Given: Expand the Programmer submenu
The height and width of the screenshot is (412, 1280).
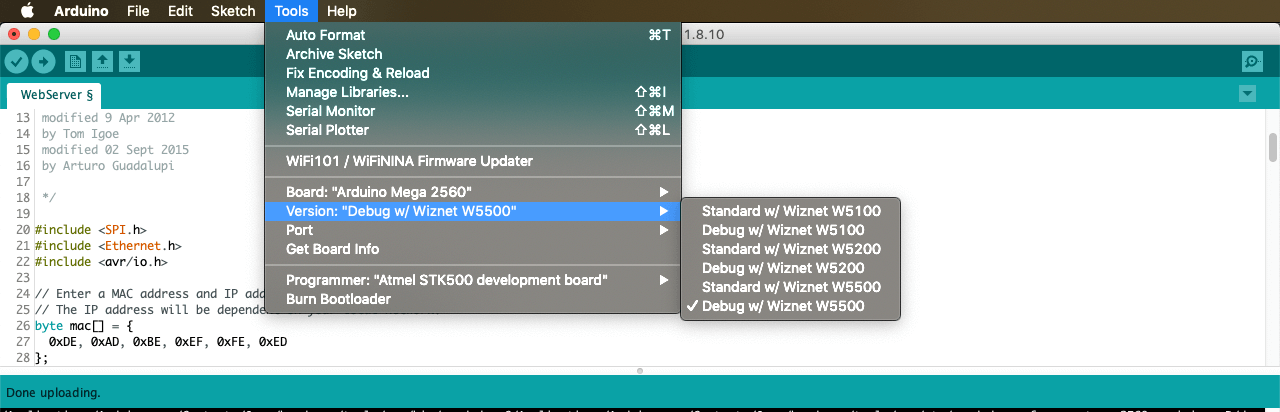Looking at the screenshot, I should click(x=473, y=280).
